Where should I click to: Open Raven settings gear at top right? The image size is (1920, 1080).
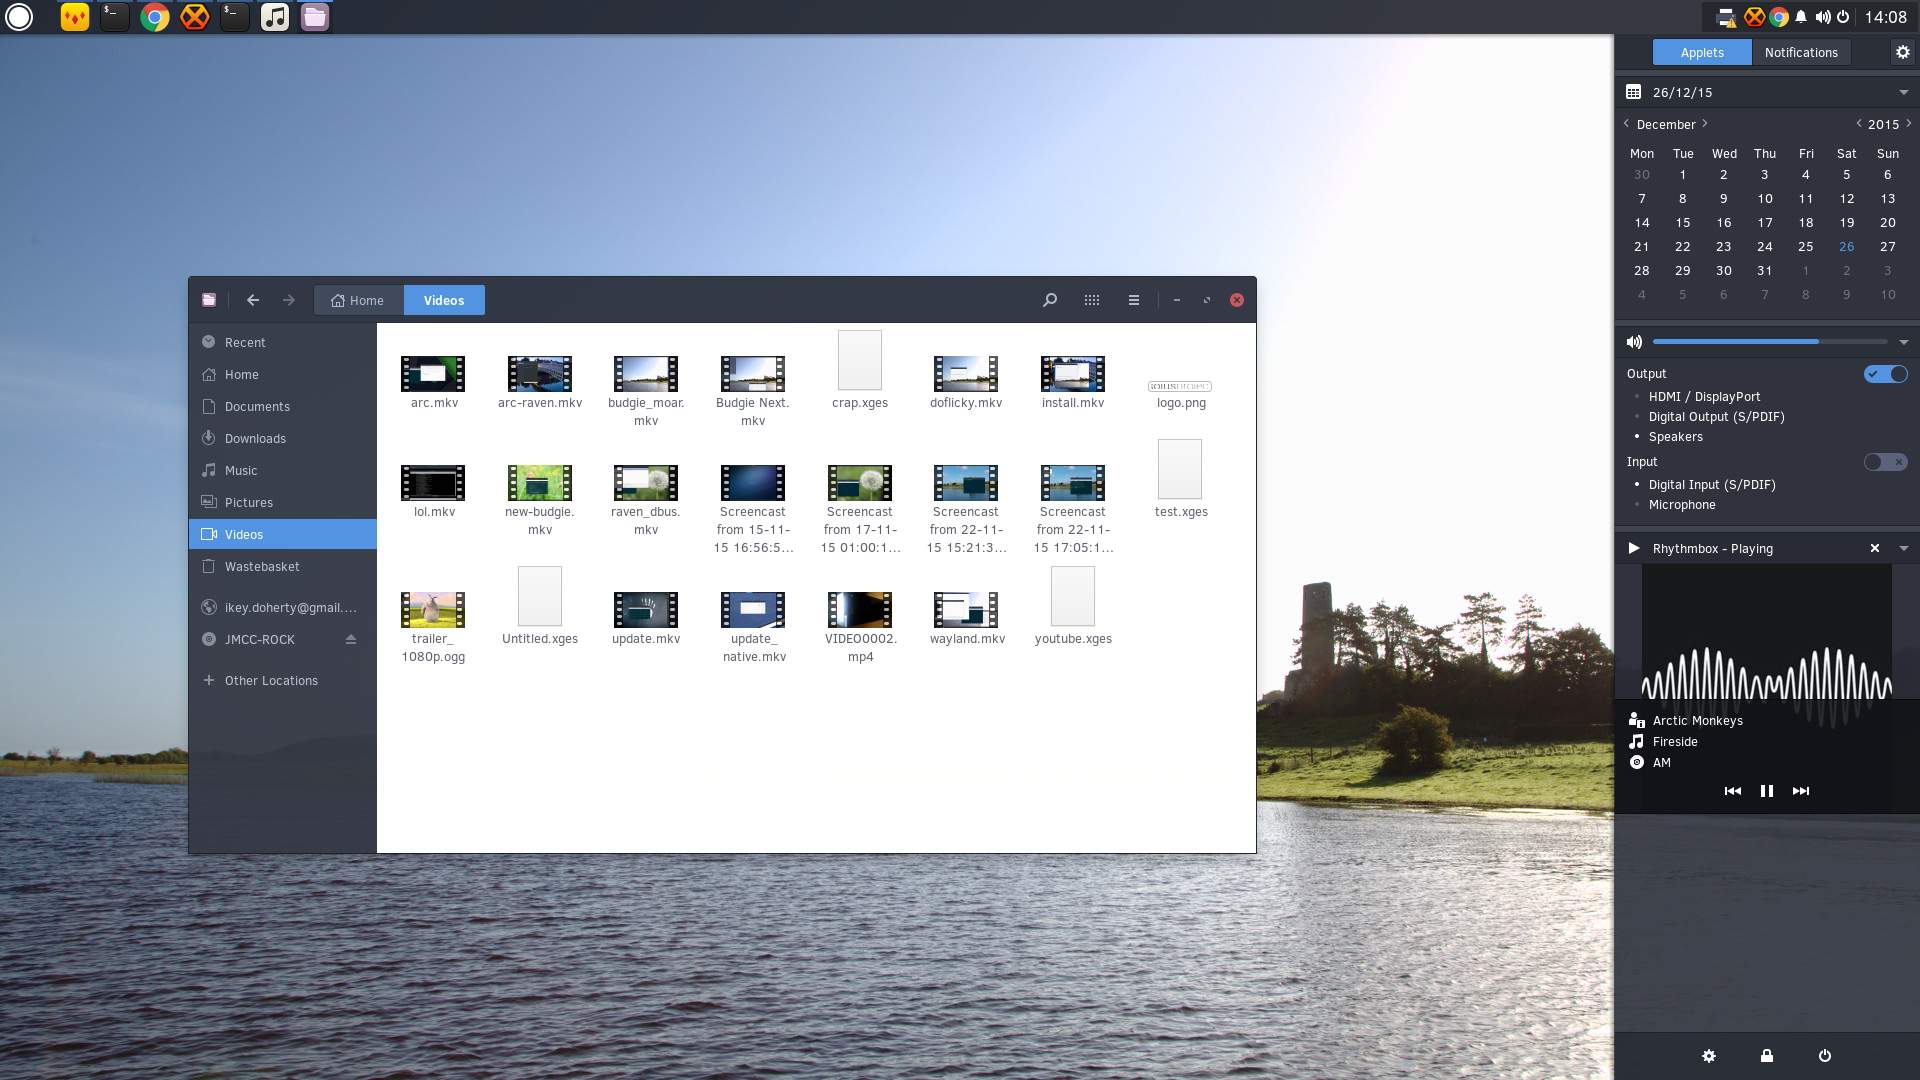tap(1903, 52)
